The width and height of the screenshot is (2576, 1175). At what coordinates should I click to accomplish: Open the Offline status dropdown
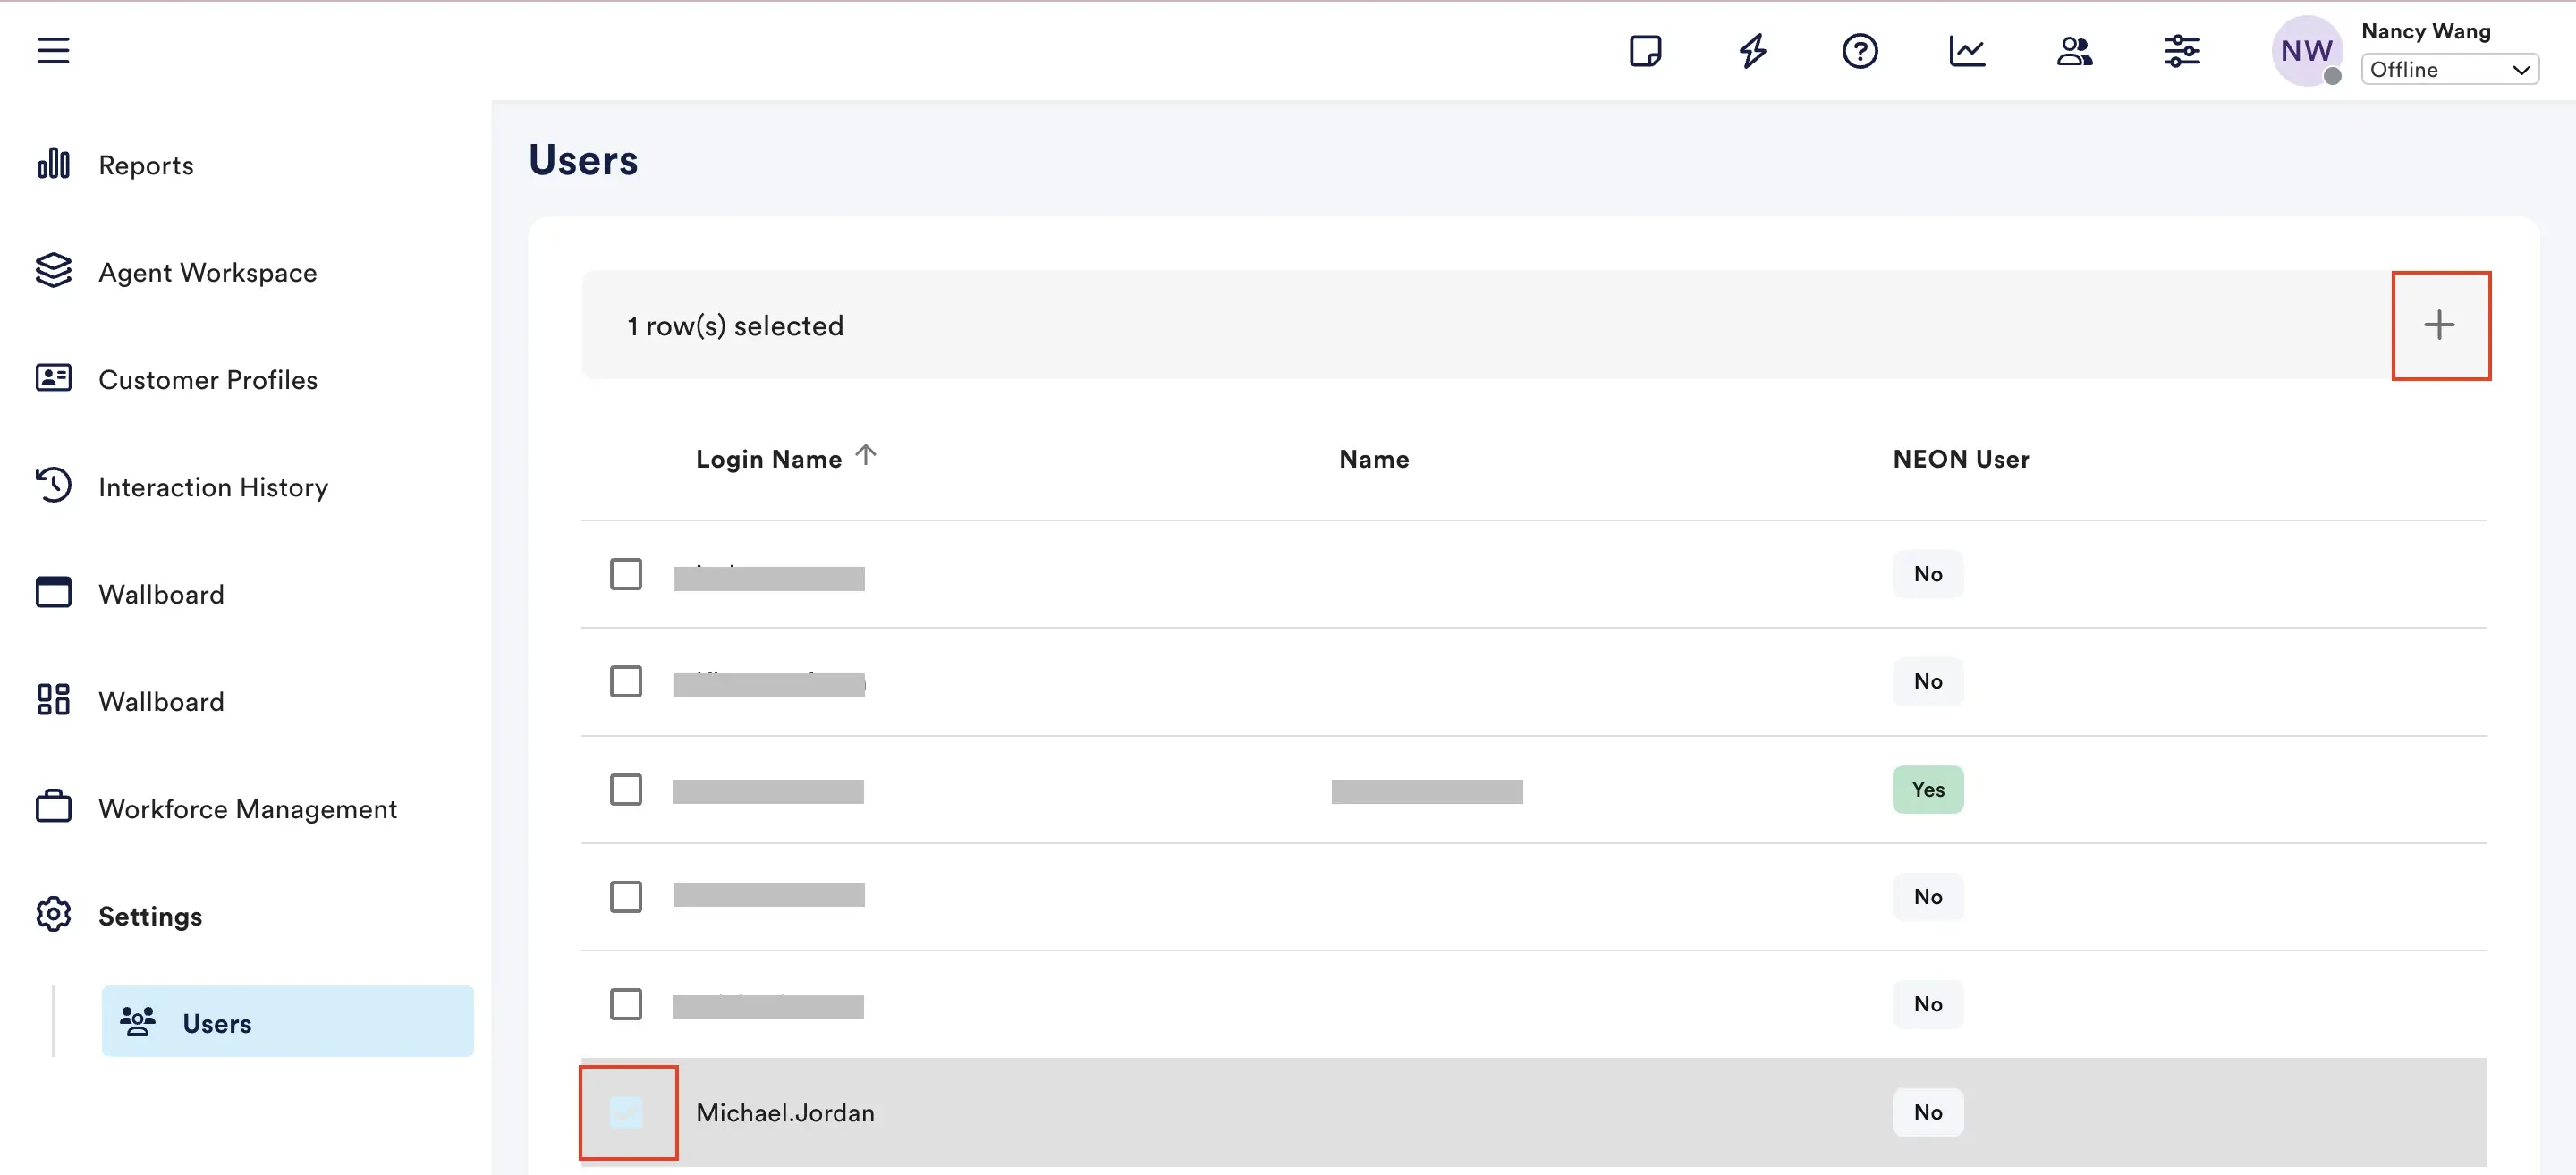coord(2449,69)
